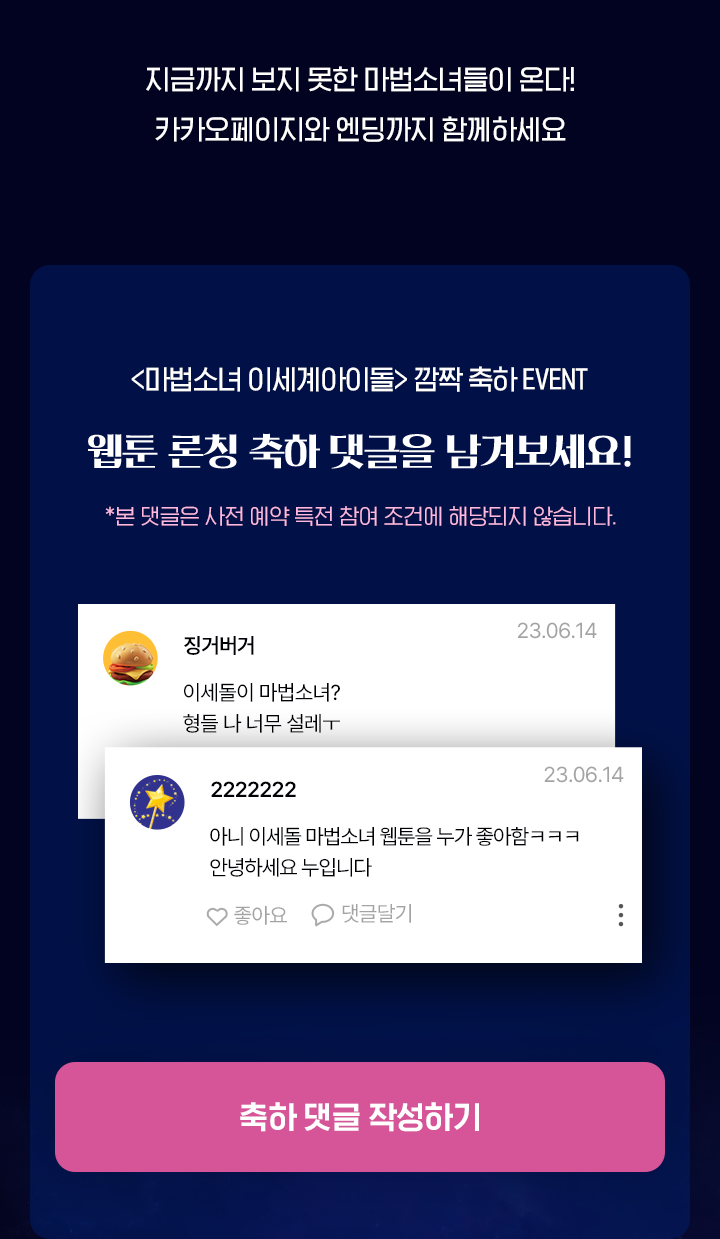Click the 댓글달기 label
720x1239 pixels.
[376, 914]
